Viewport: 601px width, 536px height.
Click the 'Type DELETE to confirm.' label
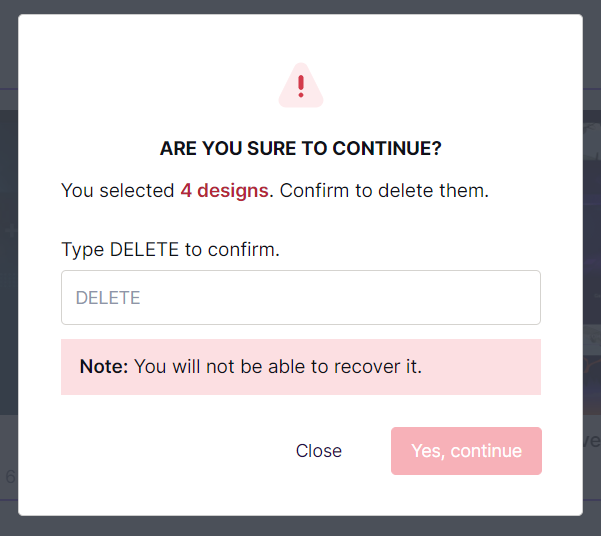pos(171,250)
